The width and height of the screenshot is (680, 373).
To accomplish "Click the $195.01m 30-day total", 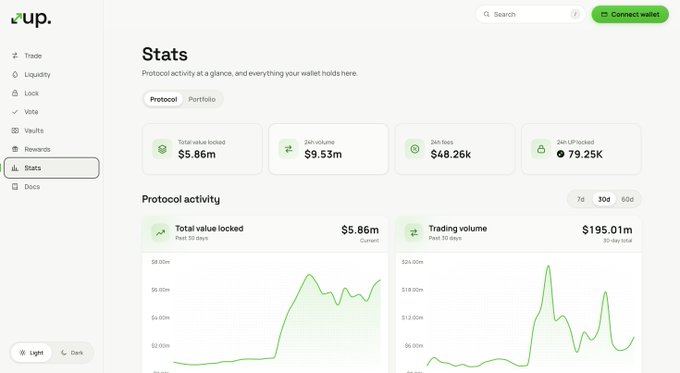I will 607,230.
